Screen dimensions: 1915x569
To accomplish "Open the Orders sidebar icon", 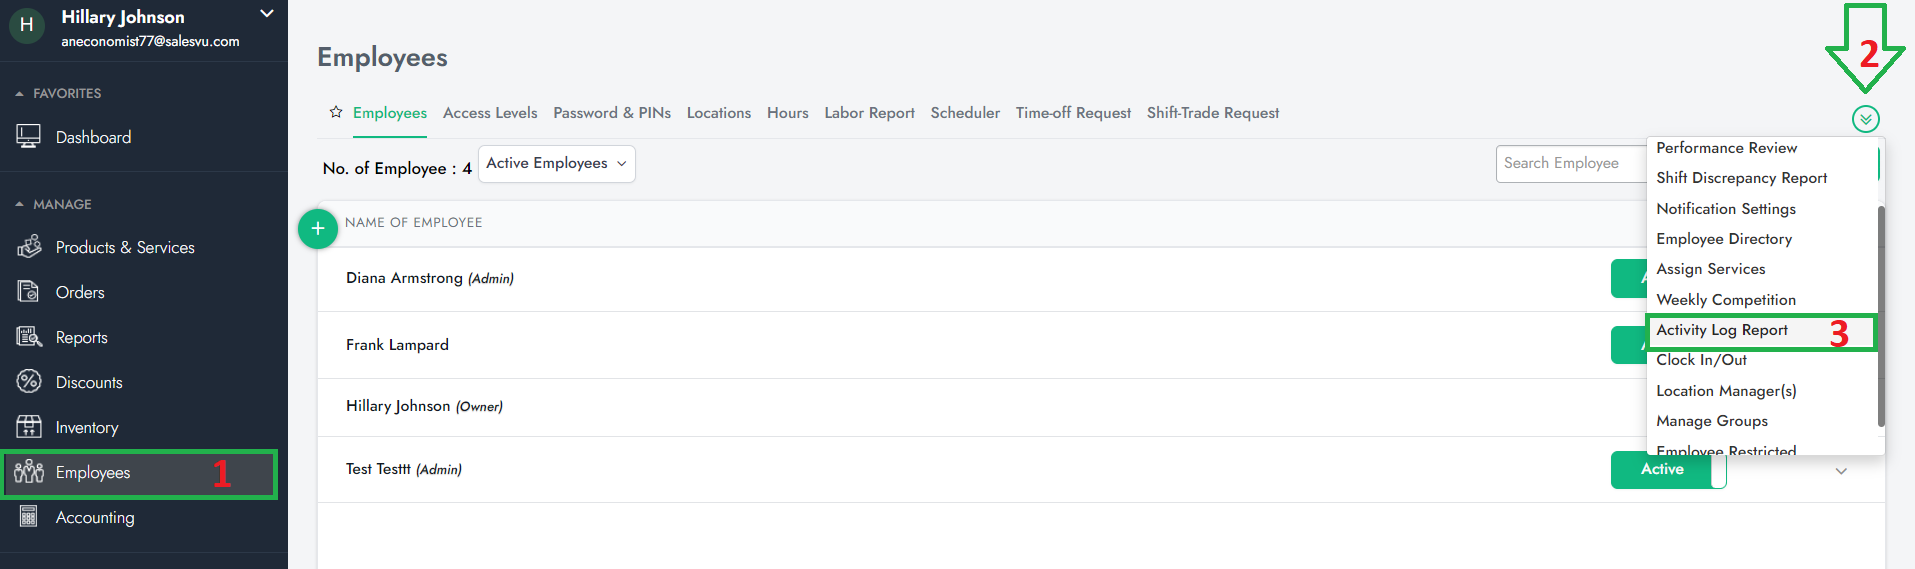I will click(x=28, y=292).
